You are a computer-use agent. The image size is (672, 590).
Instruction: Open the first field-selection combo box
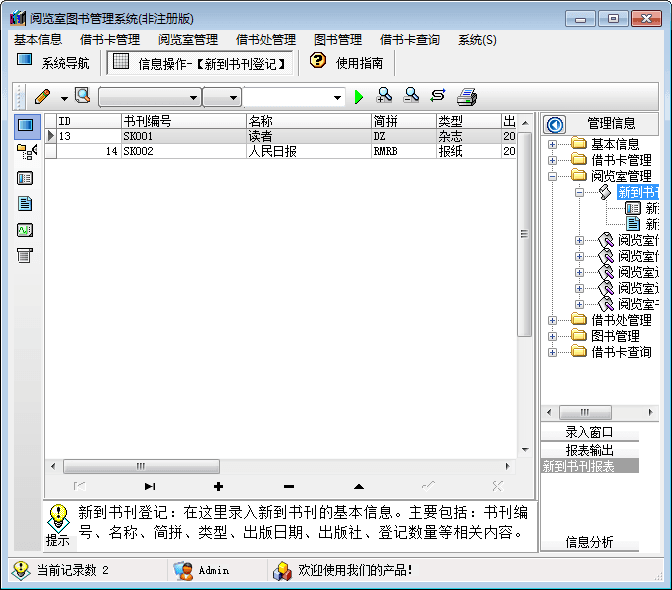(x=150, y=98)
